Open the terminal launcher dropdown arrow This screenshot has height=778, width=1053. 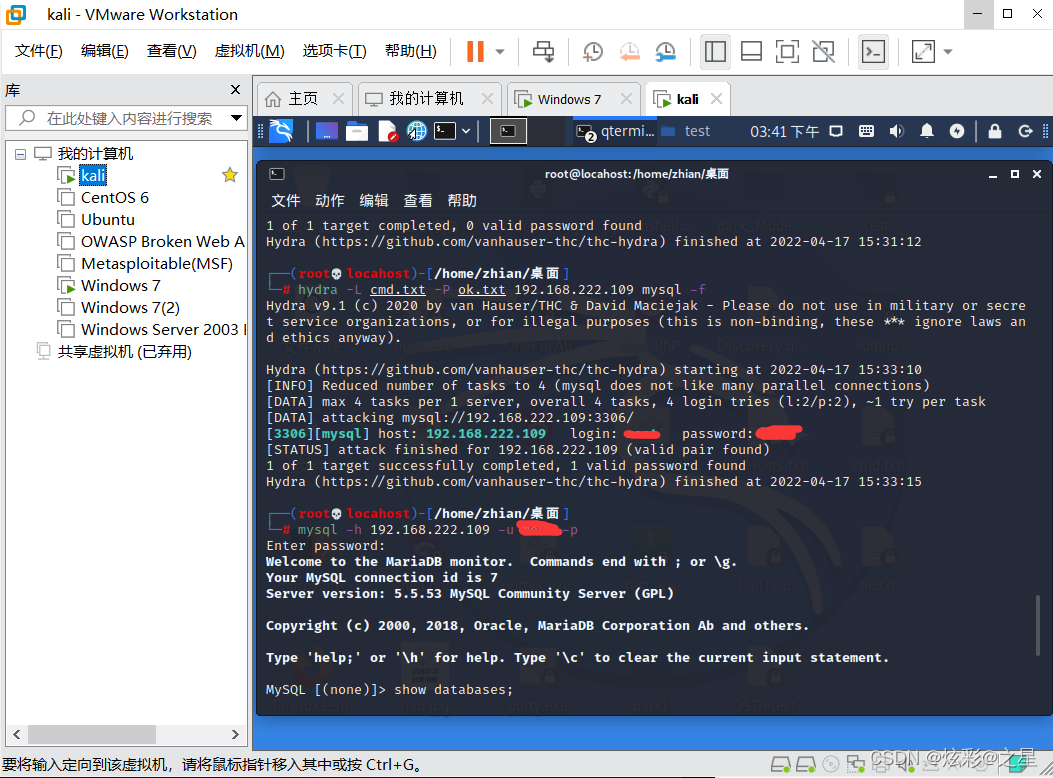tap(466, 131)
